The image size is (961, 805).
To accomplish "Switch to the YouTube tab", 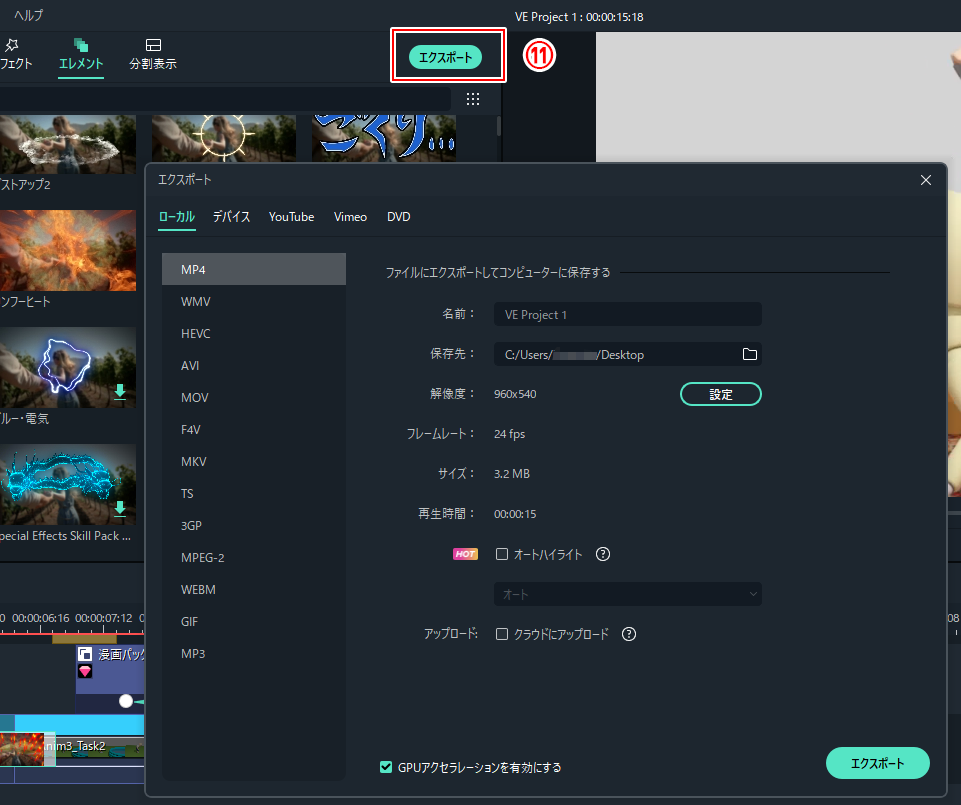I will point(291,217).
